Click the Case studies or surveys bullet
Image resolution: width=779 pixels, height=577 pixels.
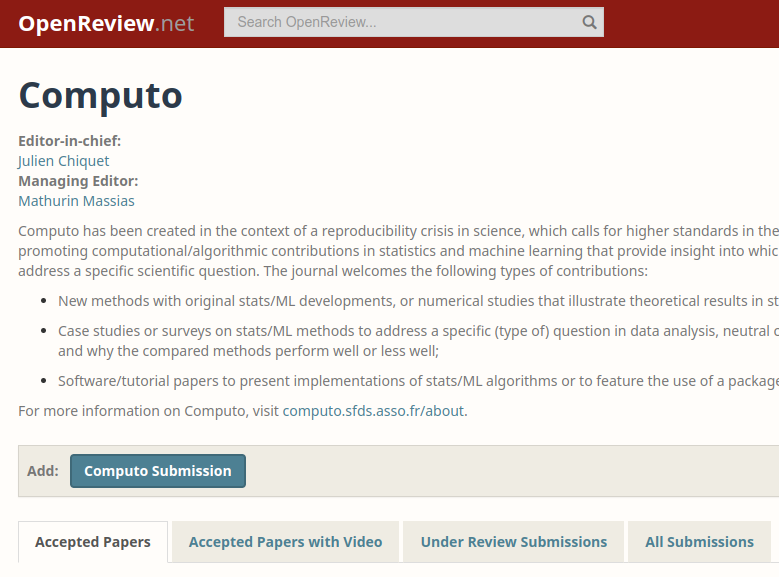coord(418,341)
